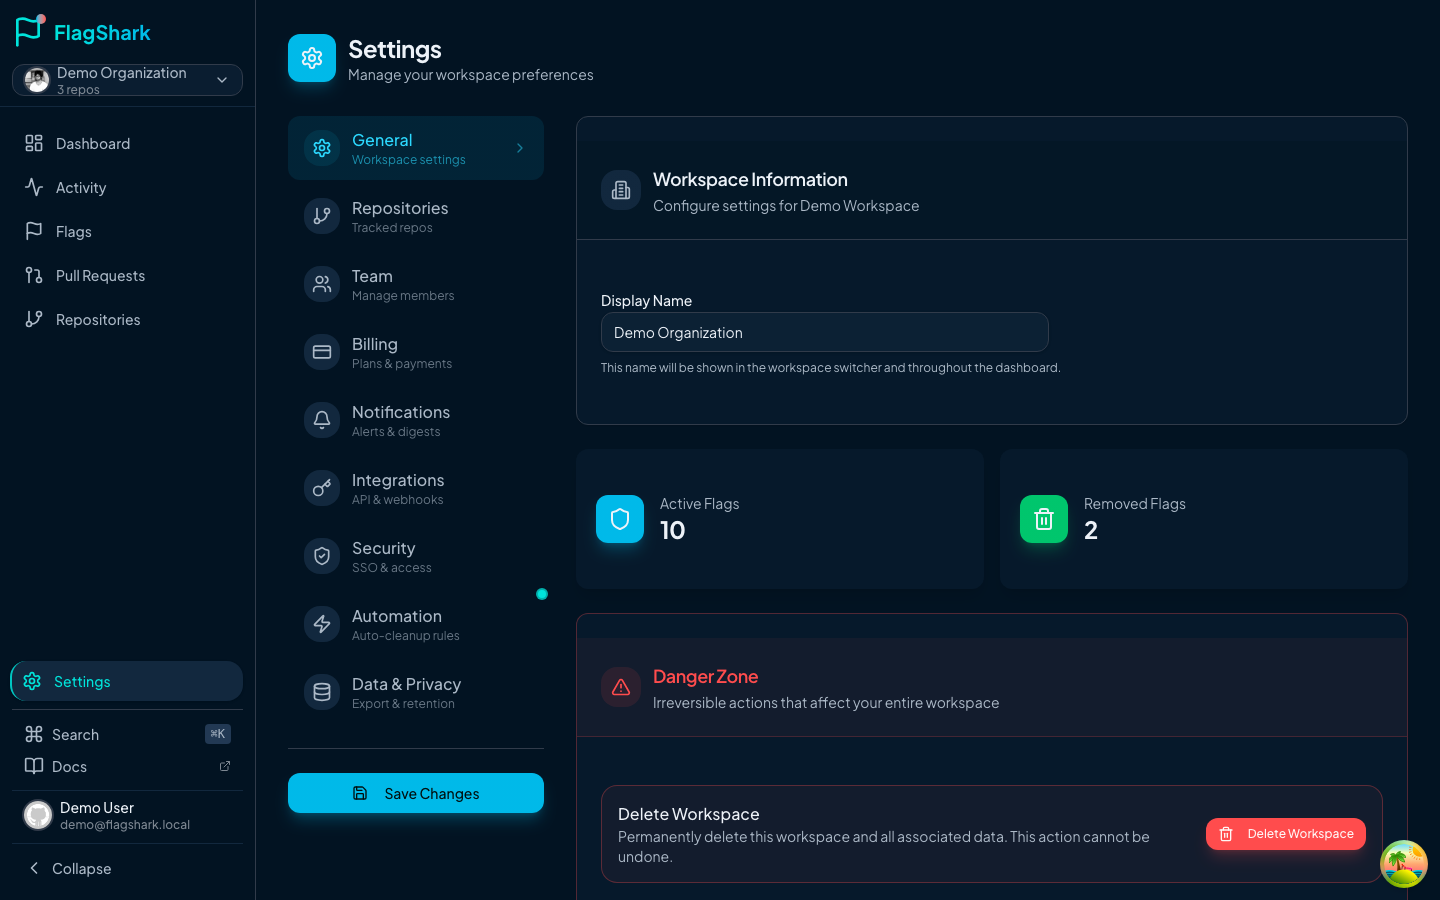Click the FlagShark logo icon
Viewport: 1440px width, 900px height.
coord(30,31)
